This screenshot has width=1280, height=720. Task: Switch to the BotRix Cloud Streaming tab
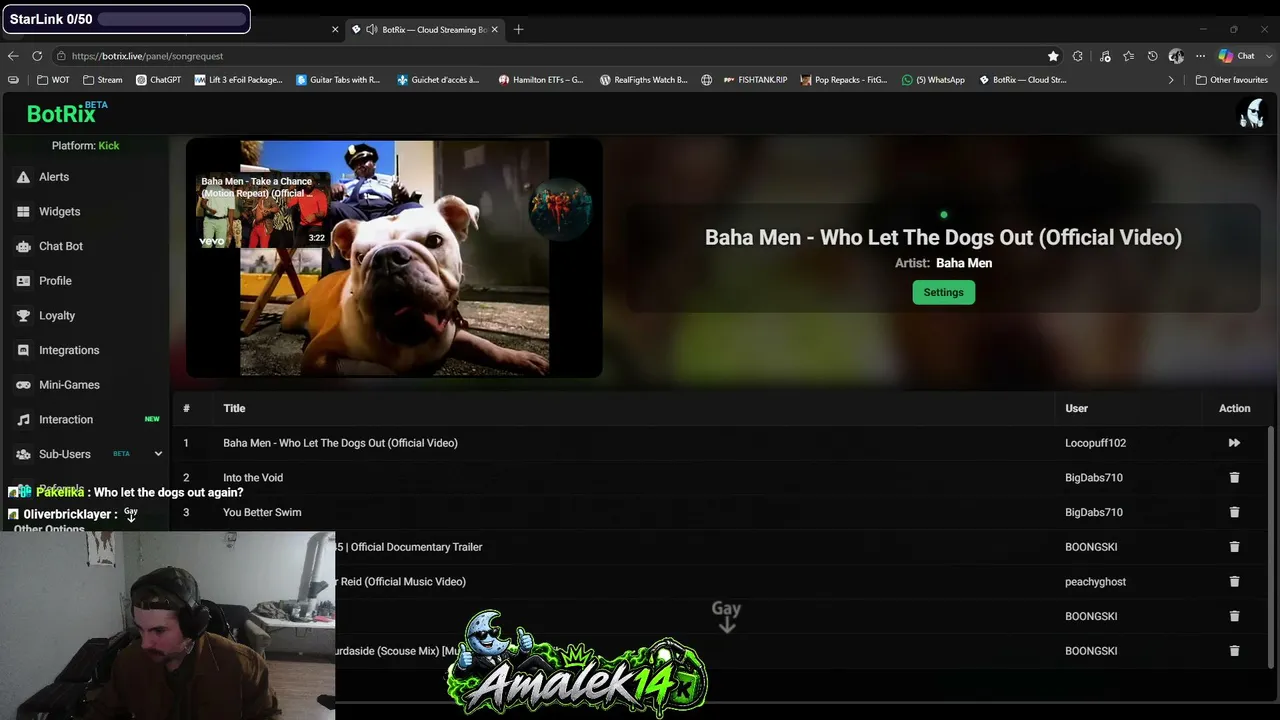click(426, 29)
